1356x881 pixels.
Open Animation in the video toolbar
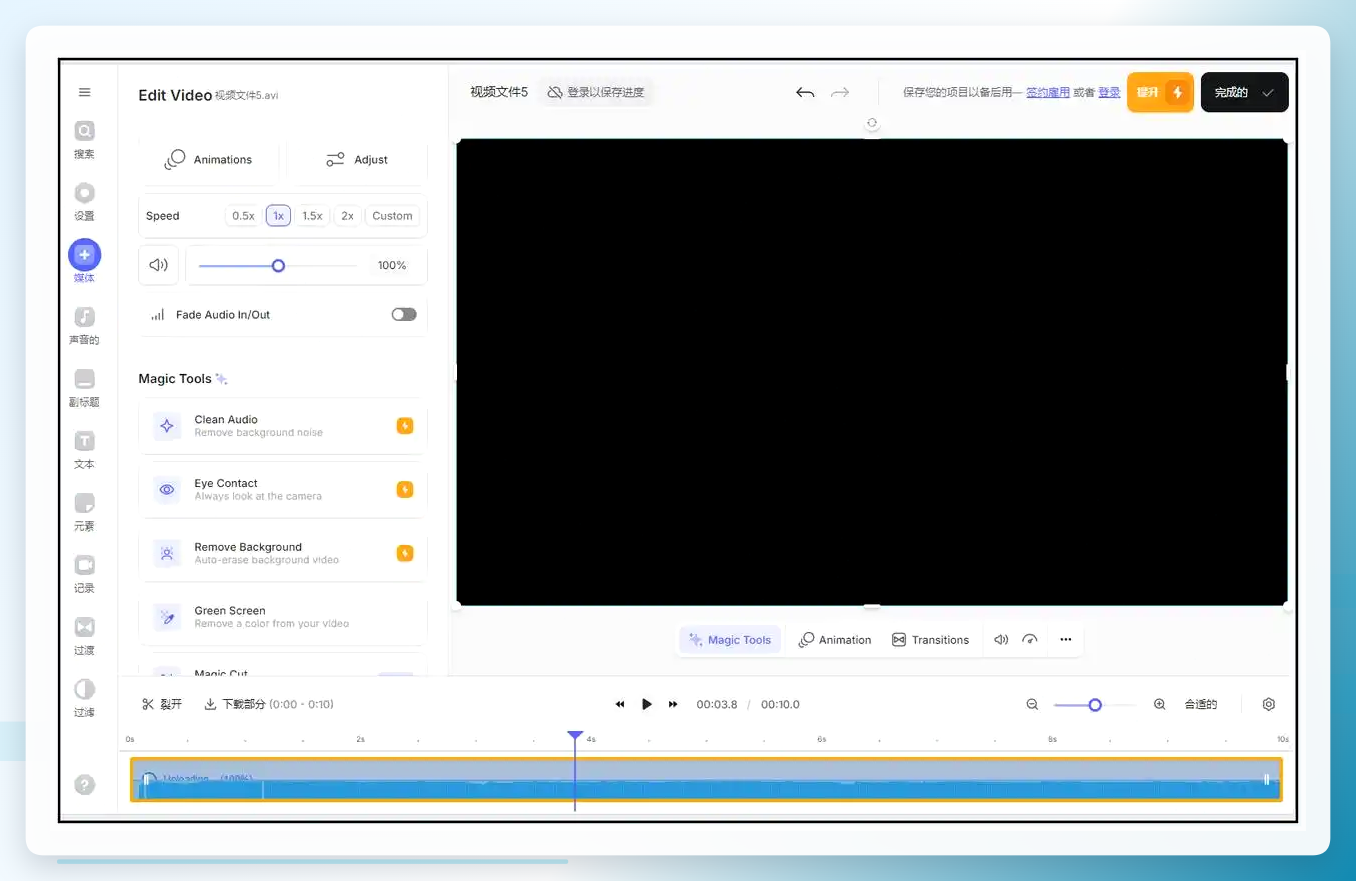tap(835, 640)
